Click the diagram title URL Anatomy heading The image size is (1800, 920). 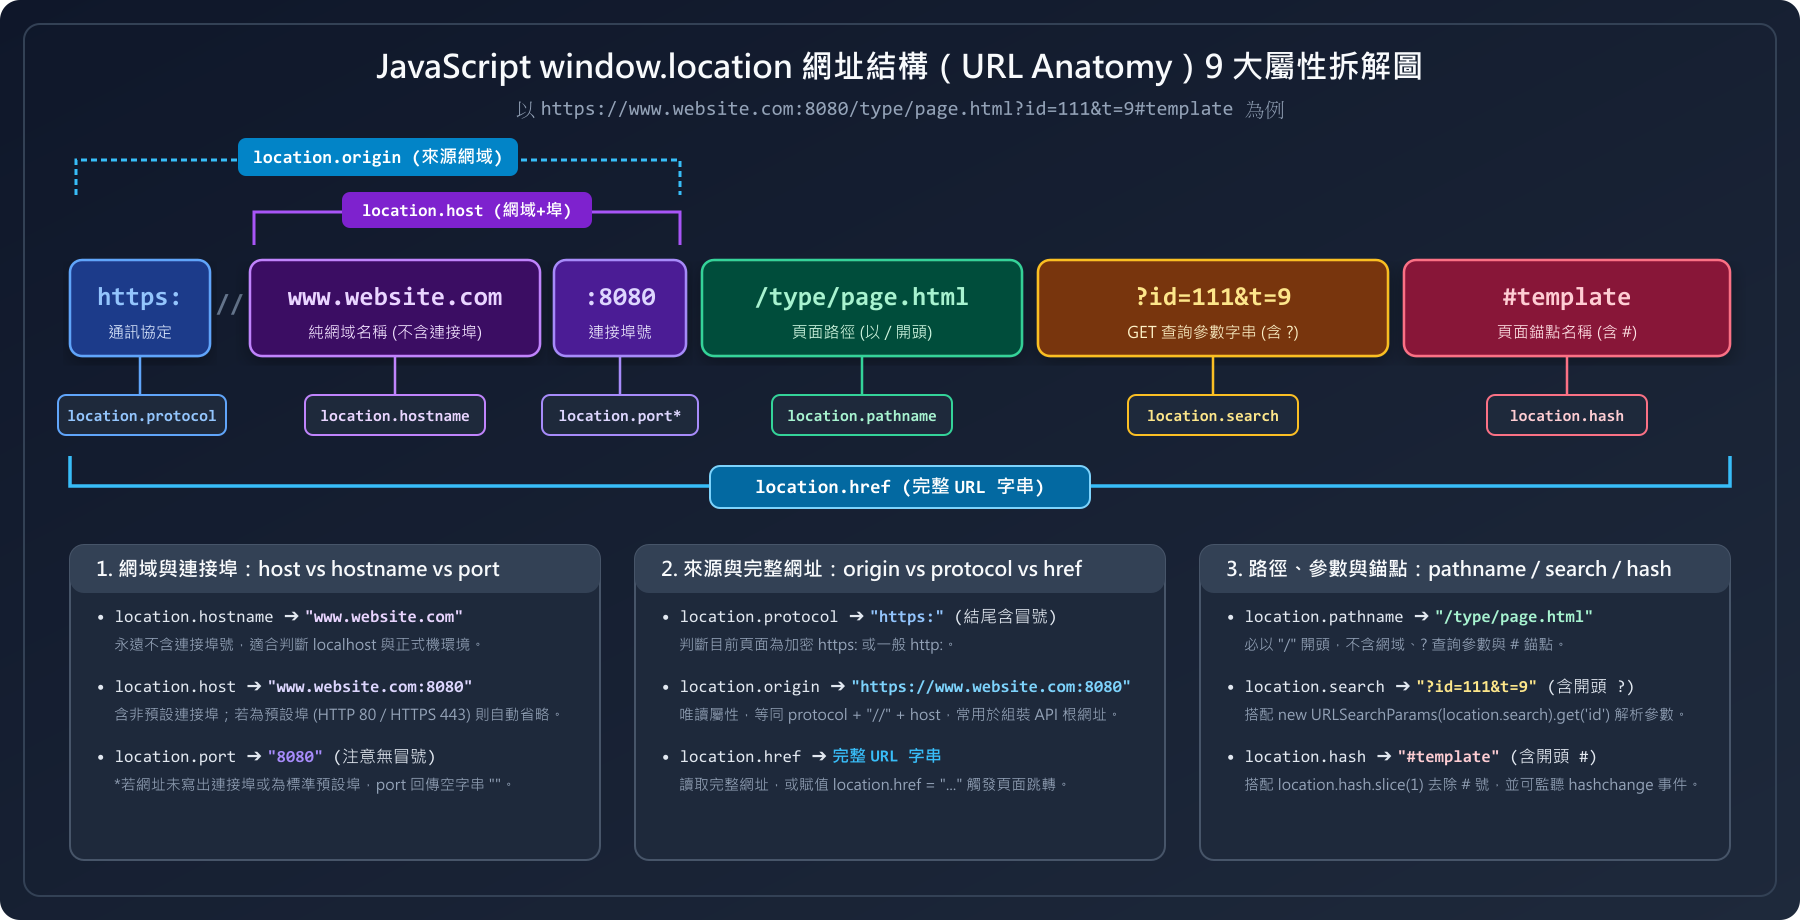(900, 66)
